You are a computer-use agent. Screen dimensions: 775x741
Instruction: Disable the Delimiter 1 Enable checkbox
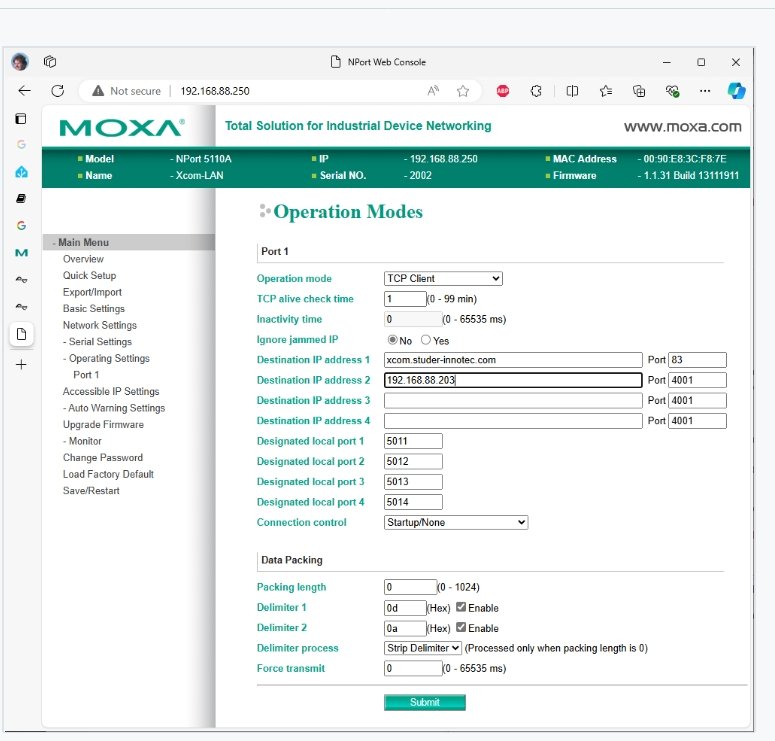coord(461,607)
